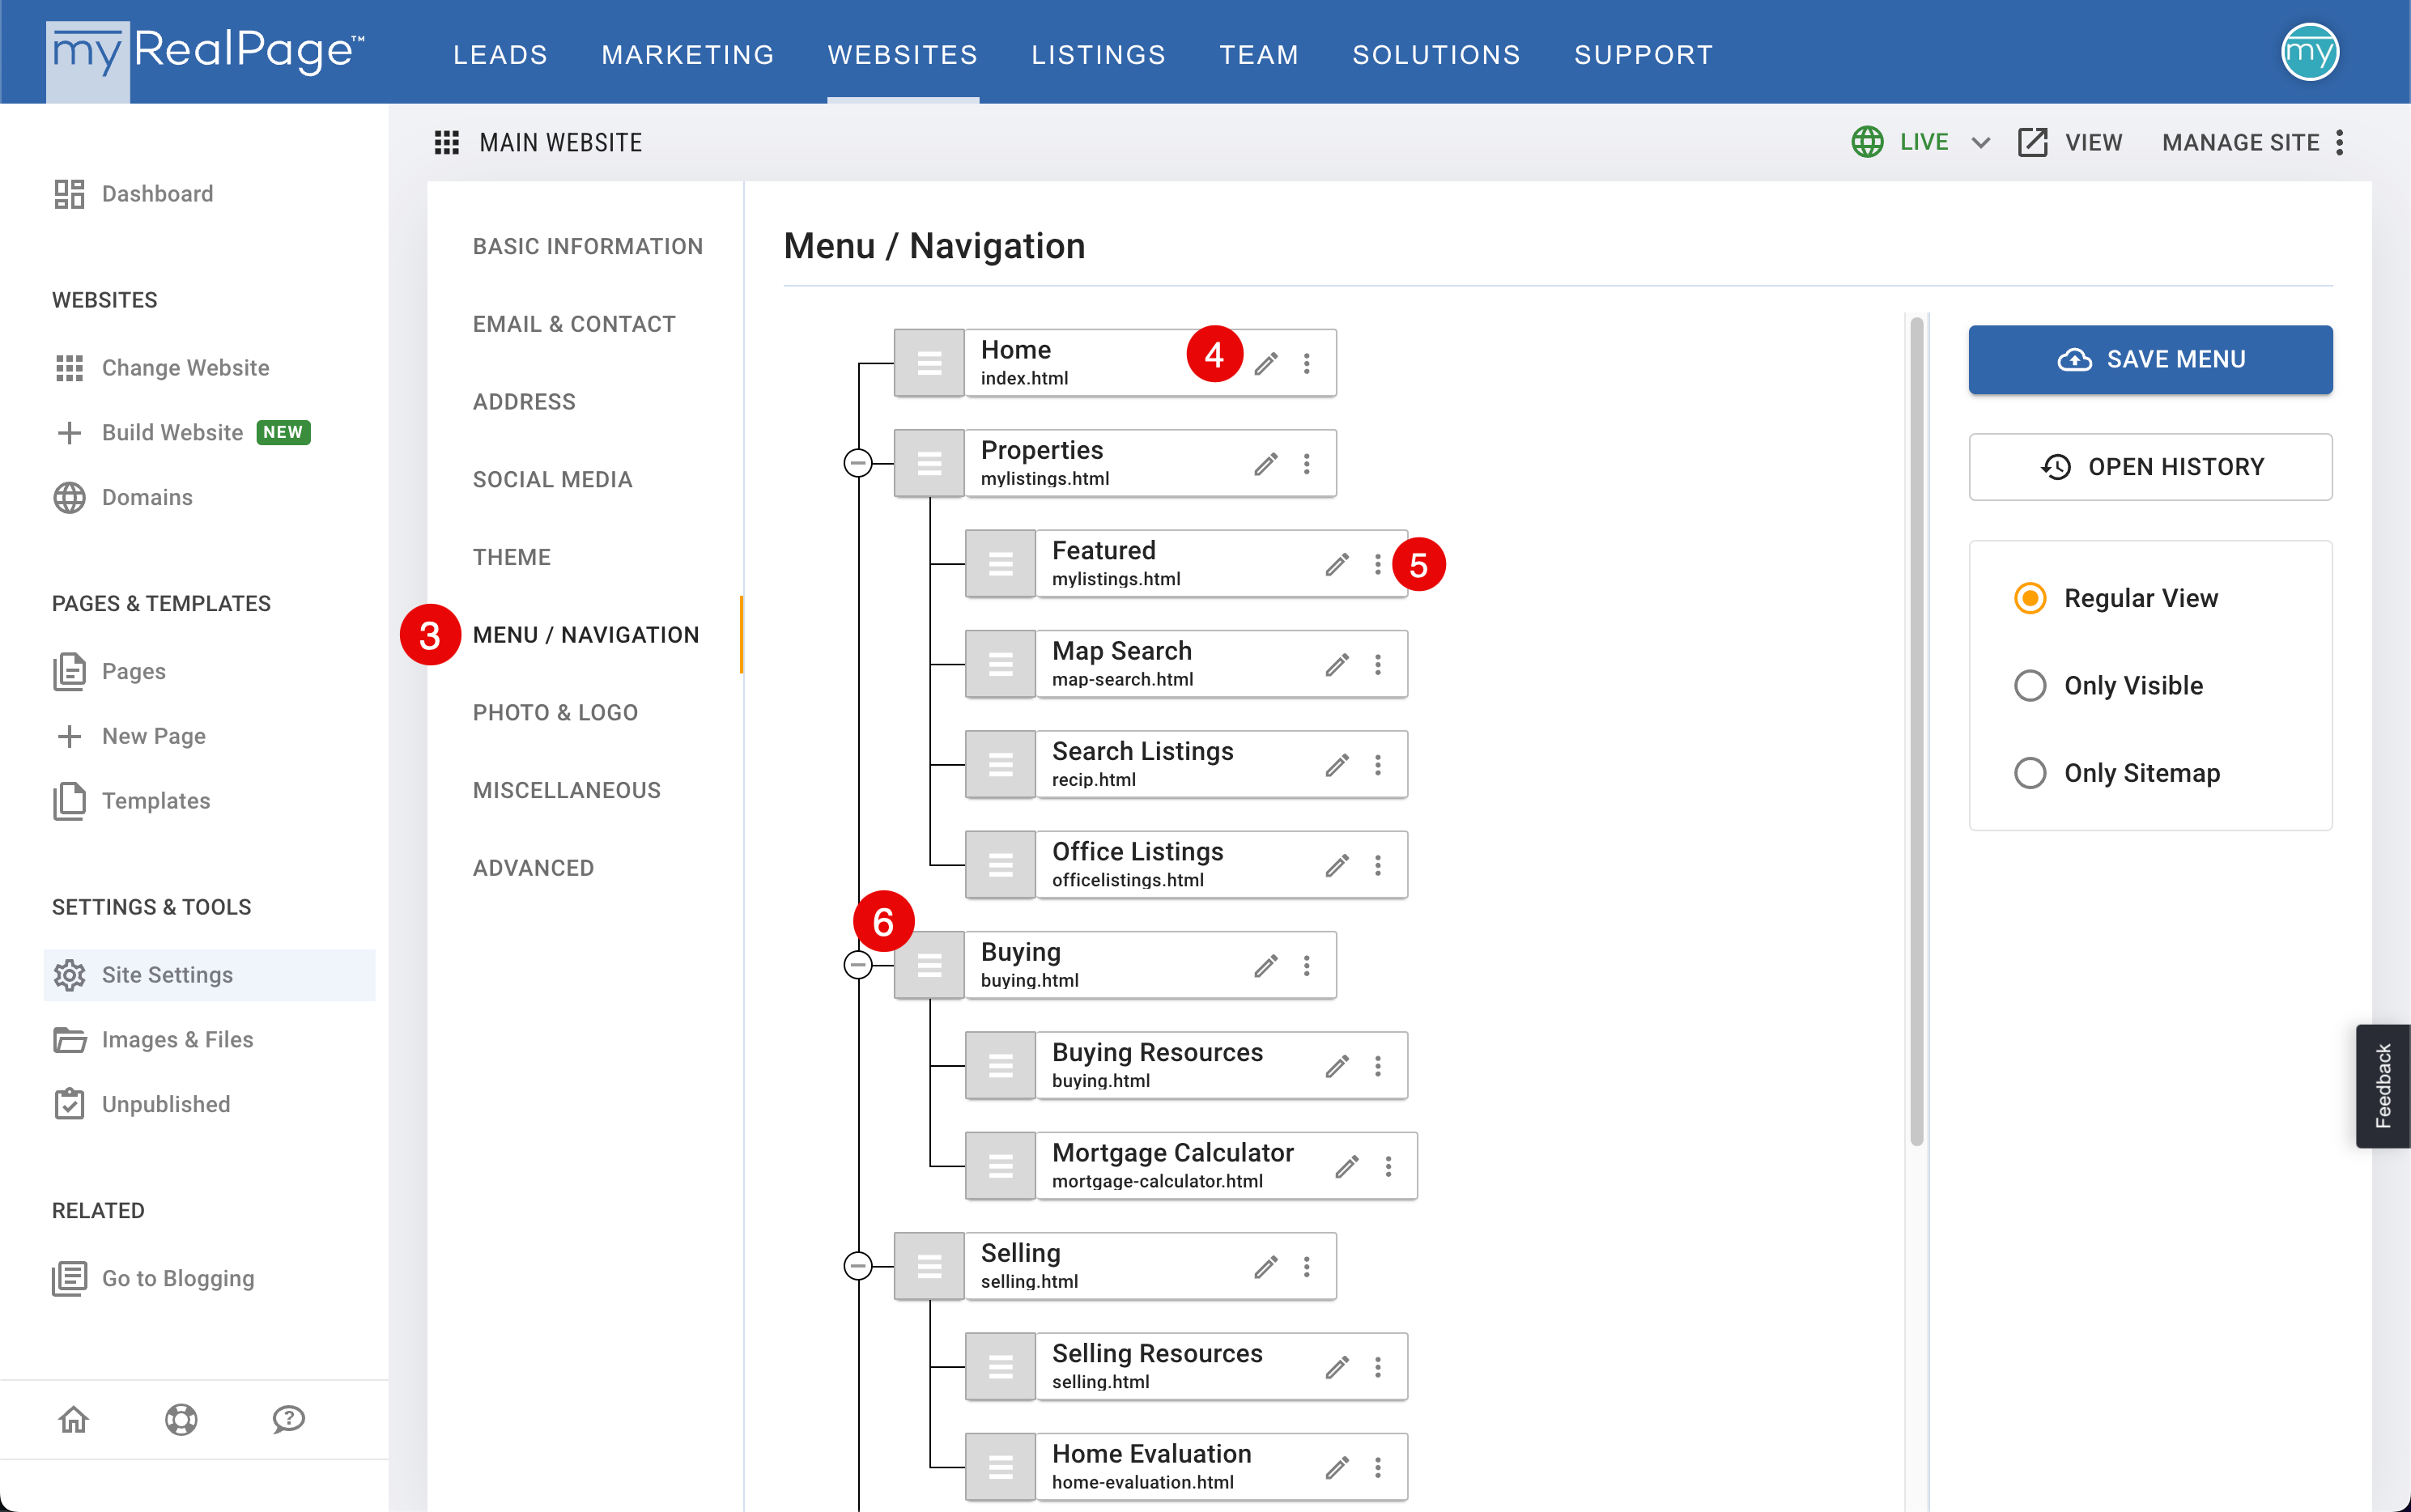Screen dimensions: 2411x1512
Task: Click pencil icon on Featured item
Action: (x=1337, y=564)
